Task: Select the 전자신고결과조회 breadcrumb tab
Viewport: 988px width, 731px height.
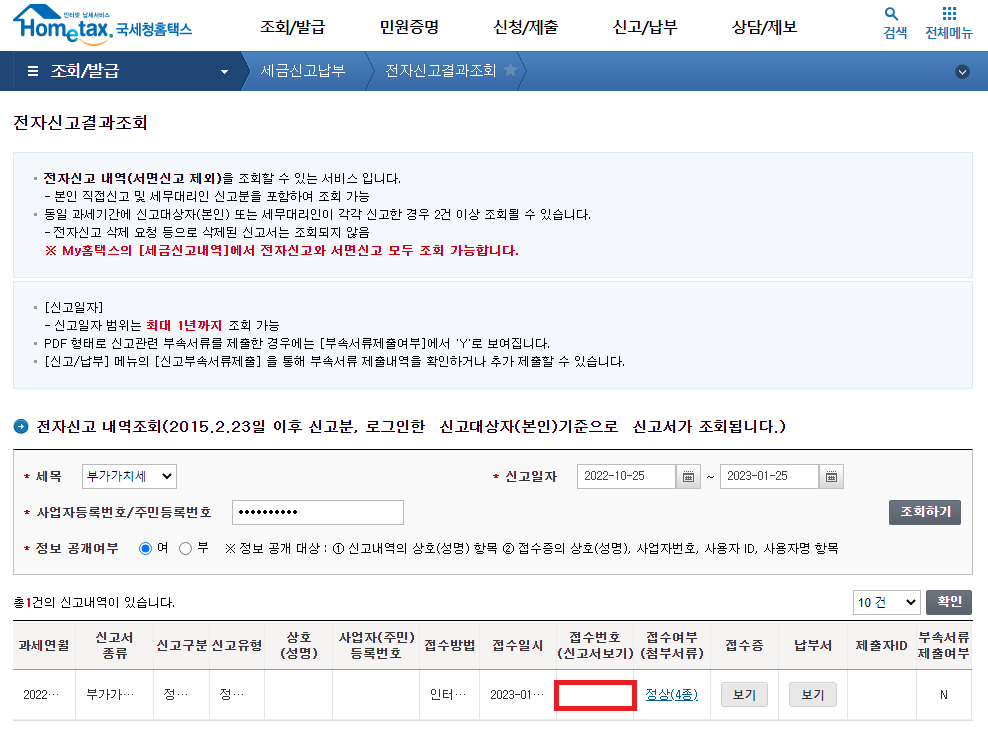Action: (440, 71)
